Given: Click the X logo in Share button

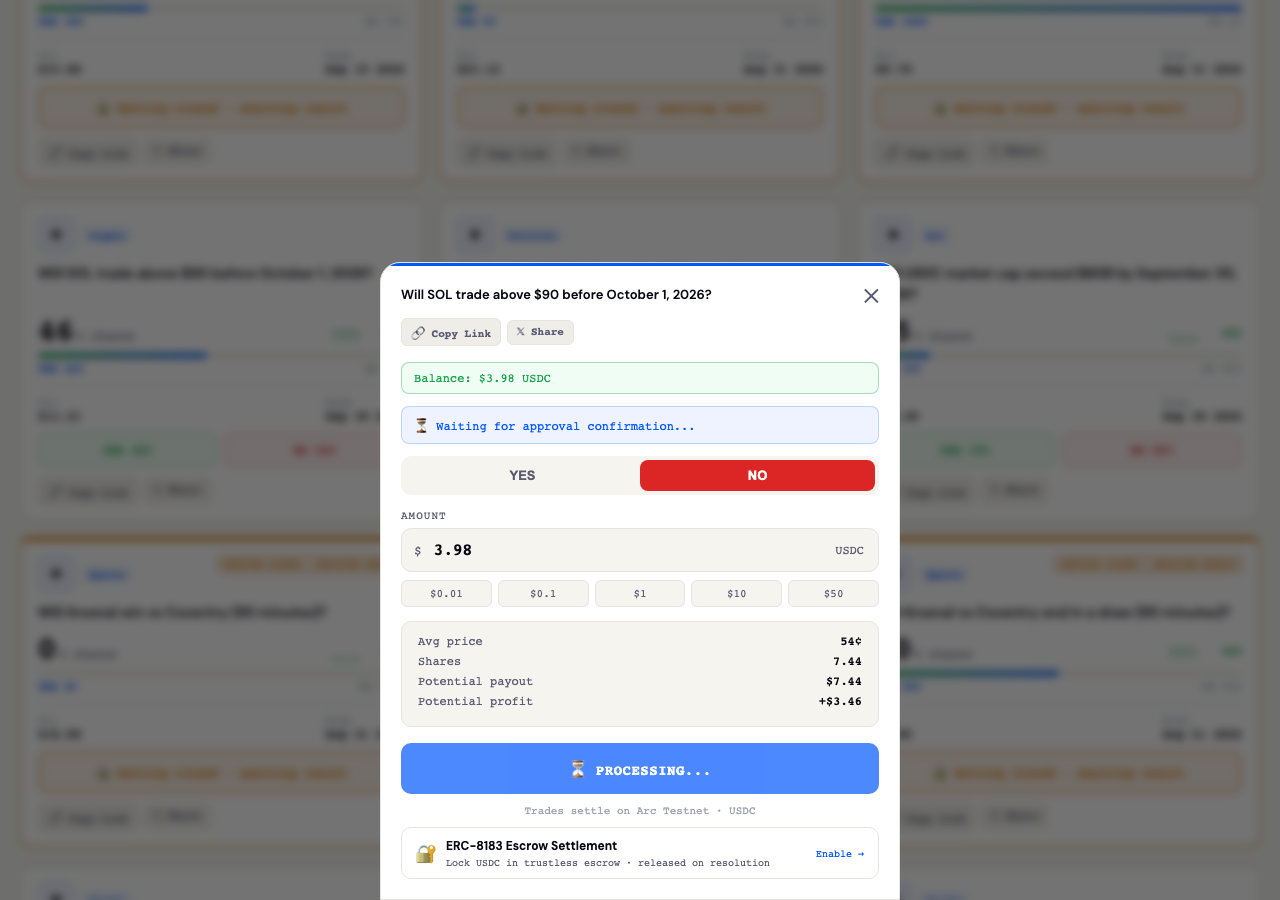Looking at the screenshot, I should [520, 332].
